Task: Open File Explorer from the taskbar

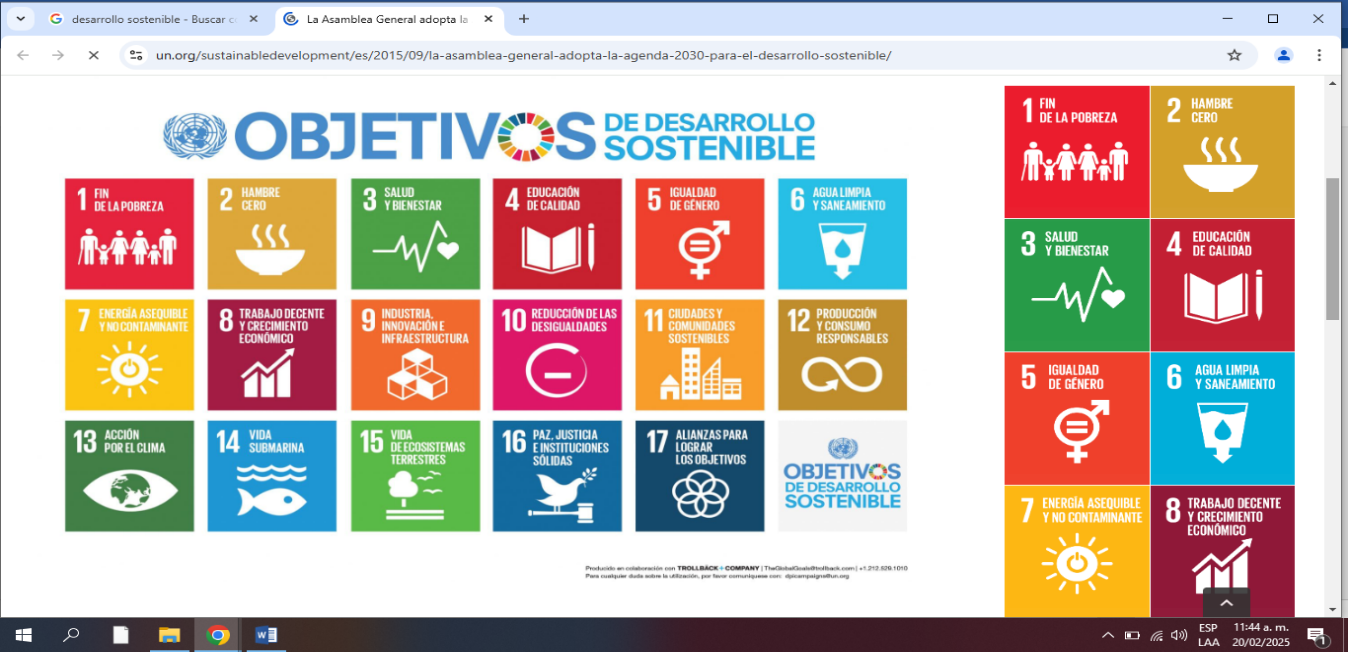Action: [169, 635]
